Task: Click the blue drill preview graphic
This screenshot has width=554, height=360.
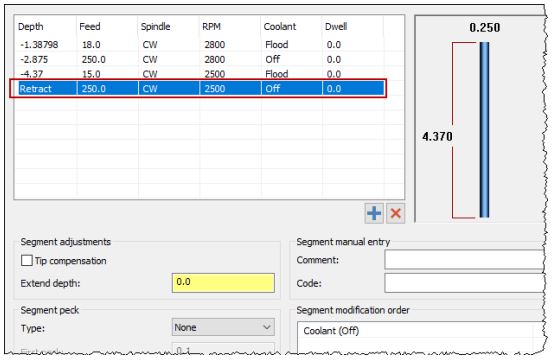Action: click(x=484, y=130)
